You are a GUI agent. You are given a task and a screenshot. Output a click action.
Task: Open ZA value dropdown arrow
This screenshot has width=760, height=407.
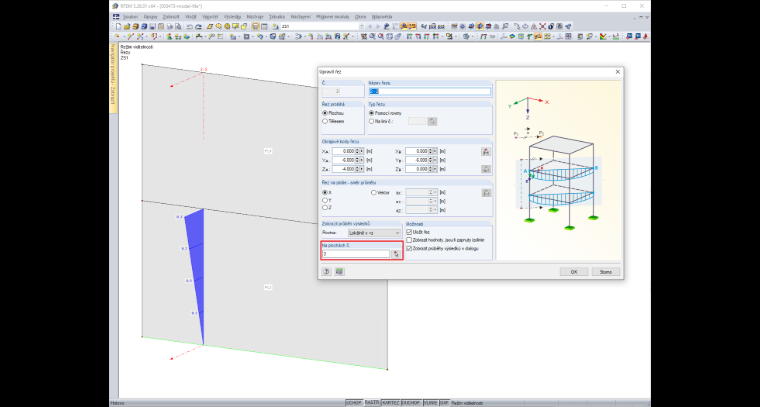[362, 169]
